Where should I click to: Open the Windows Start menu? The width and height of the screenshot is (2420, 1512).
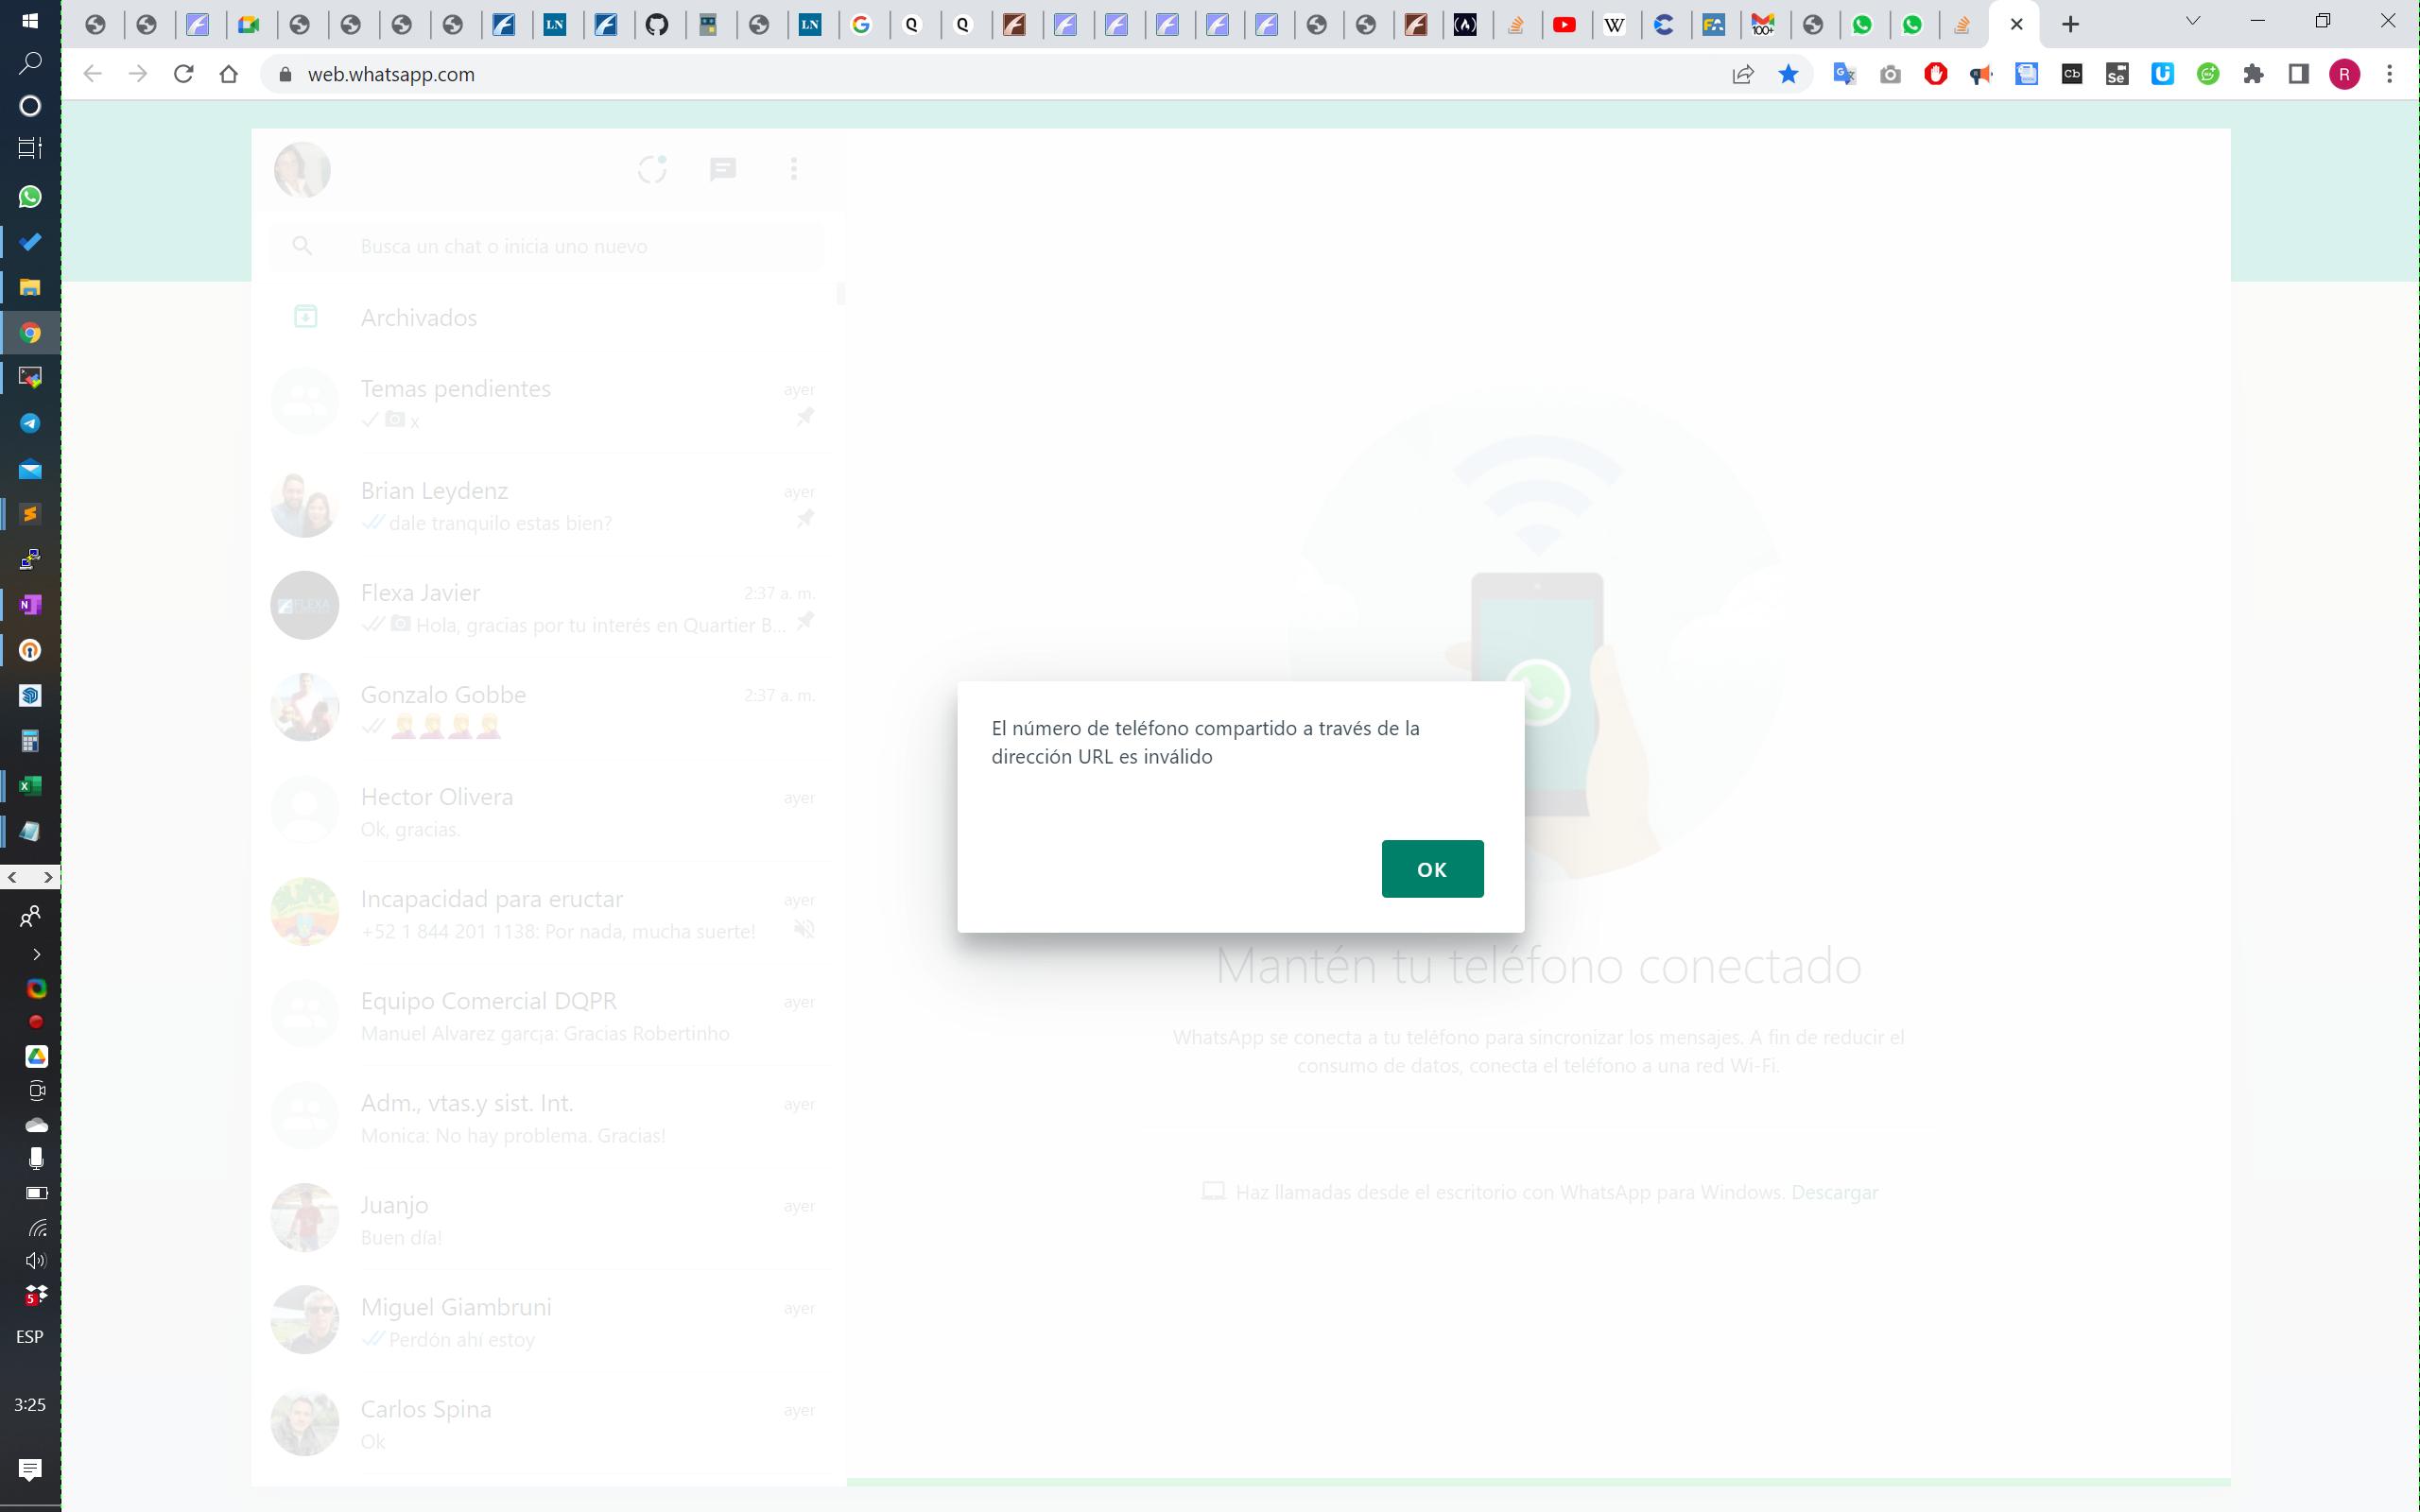[x=30, y=21]
